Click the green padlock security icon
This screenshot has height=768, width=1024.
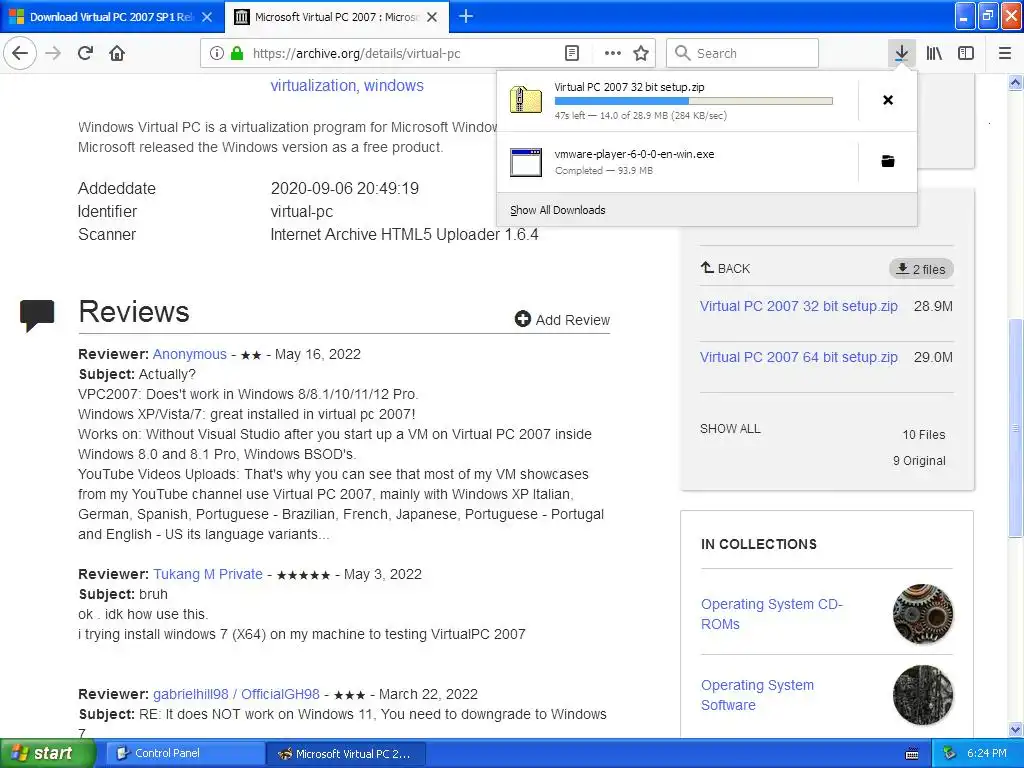pos(237,54)
